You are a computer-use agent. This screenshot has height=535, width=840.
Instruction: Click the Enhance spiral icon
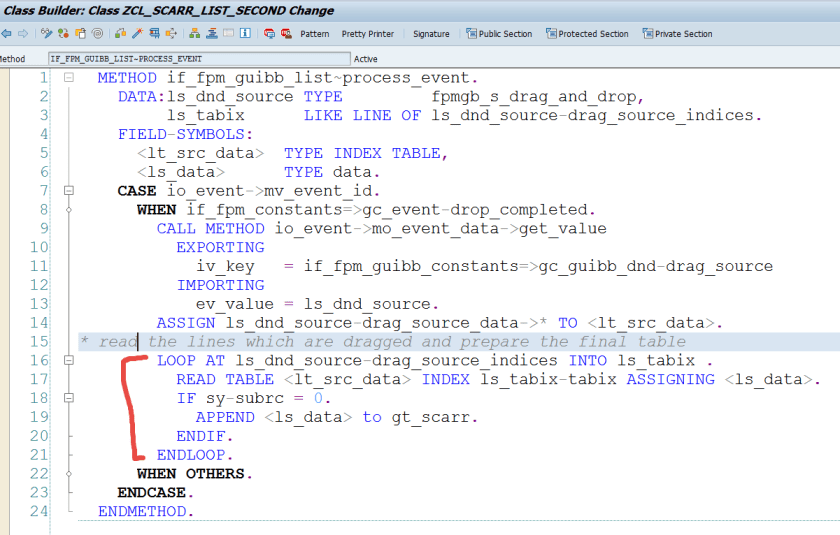[x=97, y=34]
